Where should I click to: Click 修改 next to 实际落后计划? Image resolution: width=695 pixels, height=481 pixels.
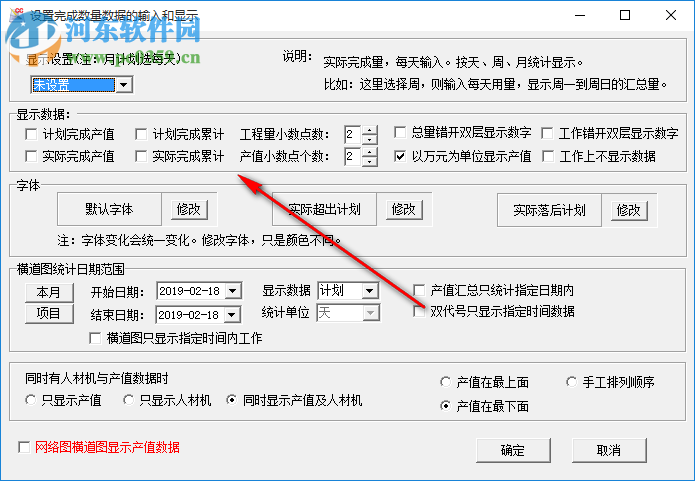tap(629, 210)
